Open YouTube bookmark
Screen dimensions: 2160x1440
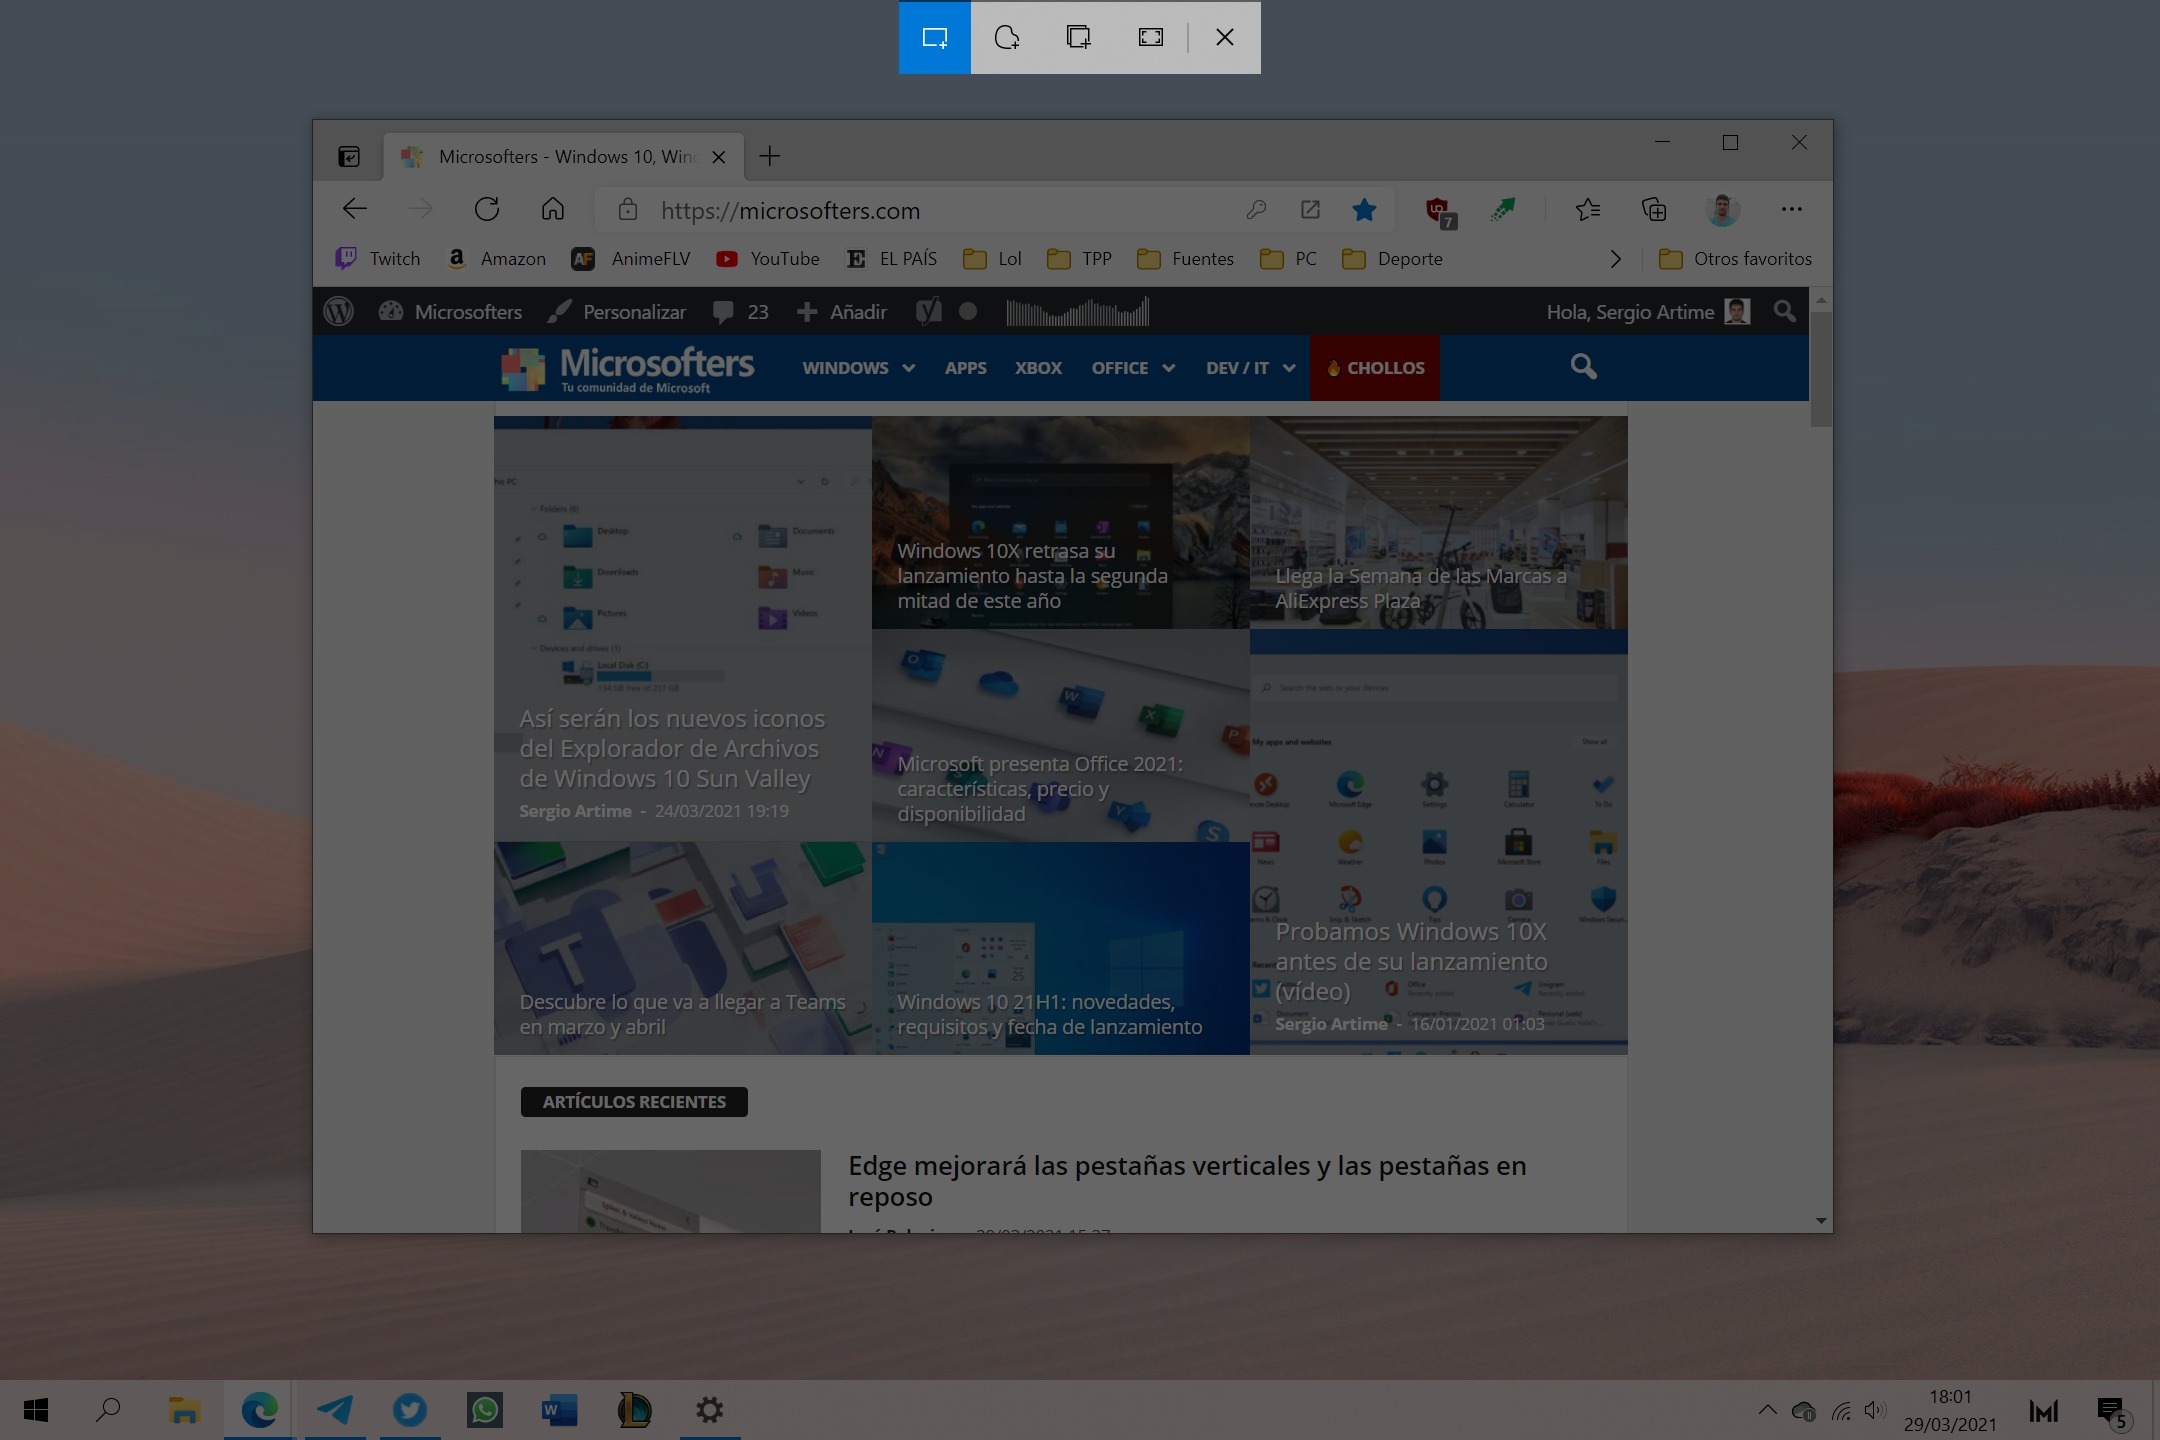(768, 259)
